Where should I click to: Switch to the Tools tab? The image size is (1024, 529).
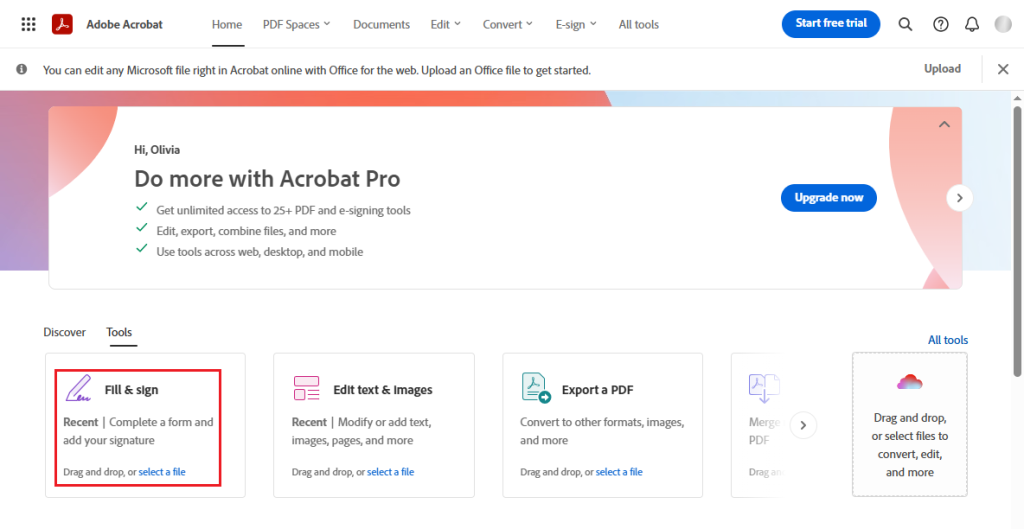[120, 332]
